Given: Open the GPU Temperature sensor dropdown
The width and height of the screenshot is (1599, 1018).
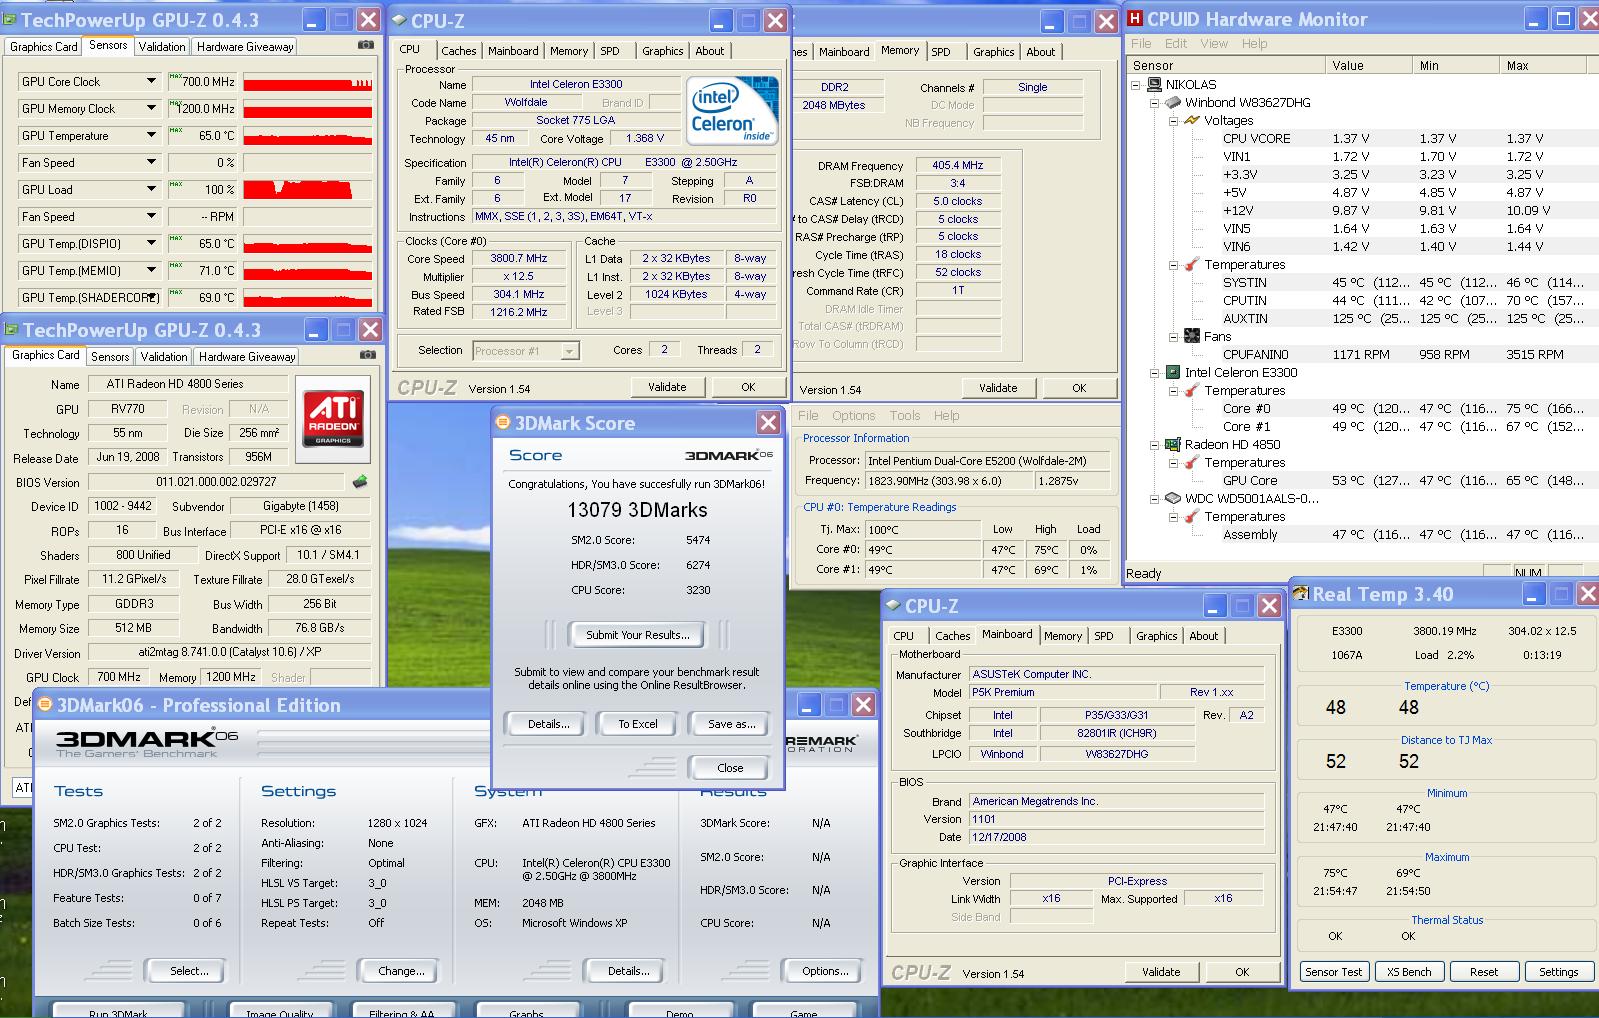Looking at the screenshot, I should (x=152, y=135).
